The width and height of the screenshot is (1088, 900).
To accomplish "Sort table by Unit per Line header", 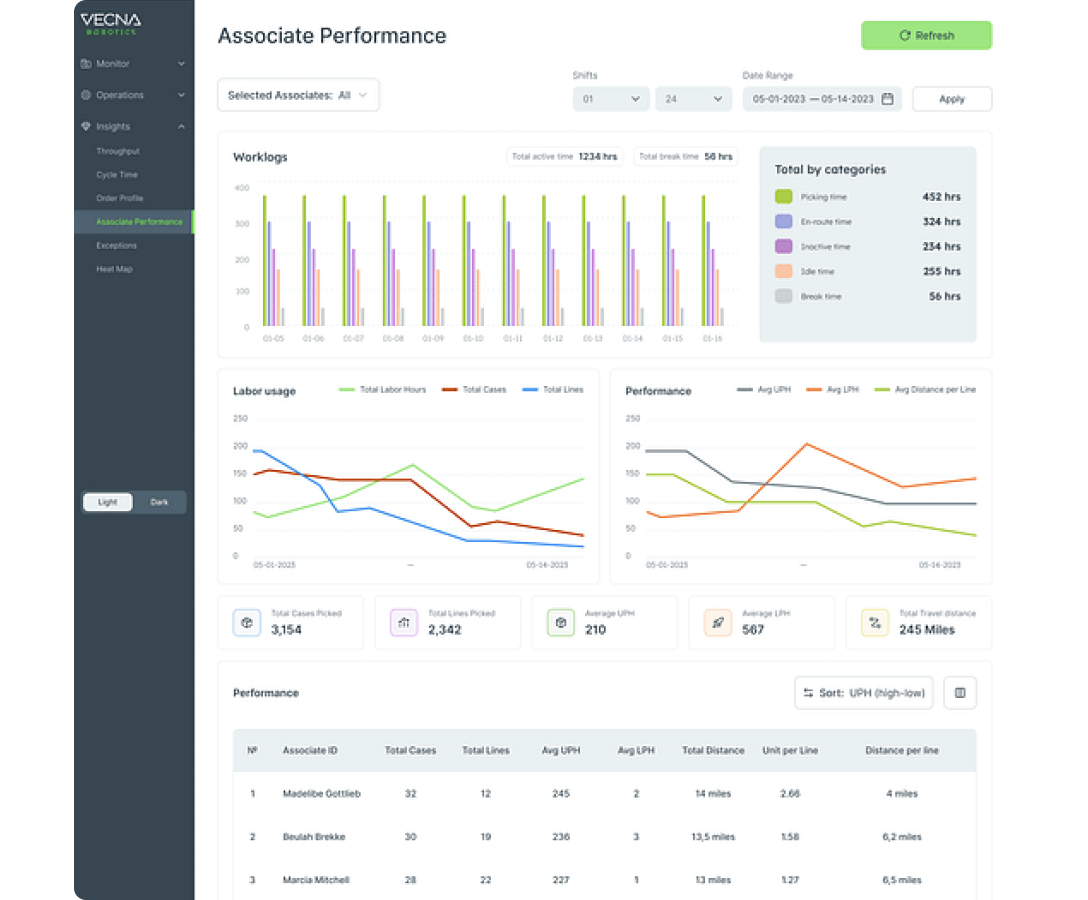I will (790, 751).
